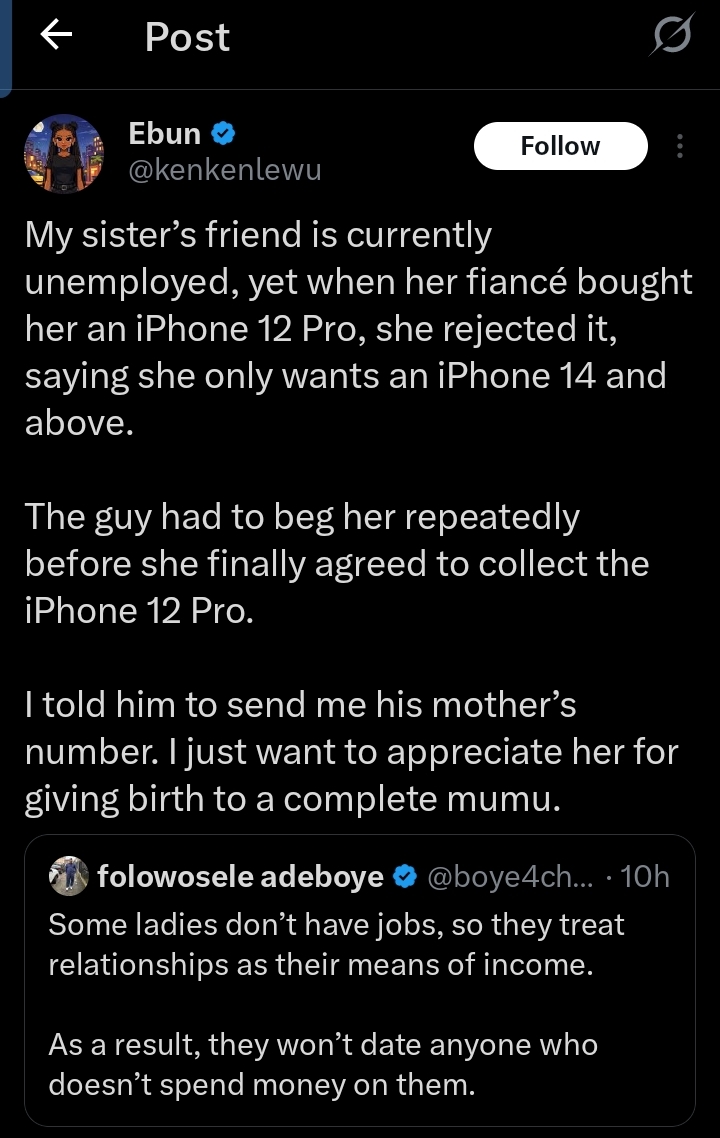Tap quoted text beginning "As a result"
This screenshot has height=1138, width=720.
(x=323, y=1065)
